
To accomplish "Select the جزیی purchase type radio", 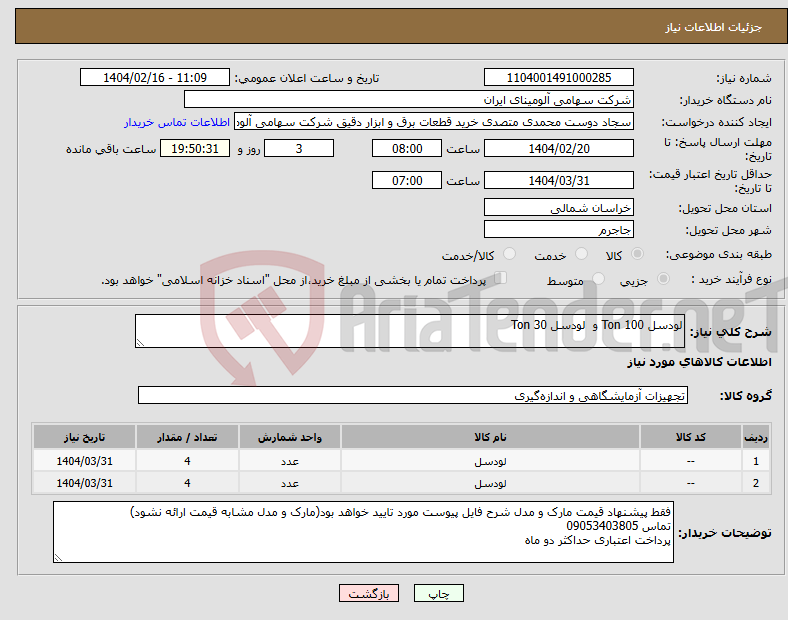I will click(663, 278).
